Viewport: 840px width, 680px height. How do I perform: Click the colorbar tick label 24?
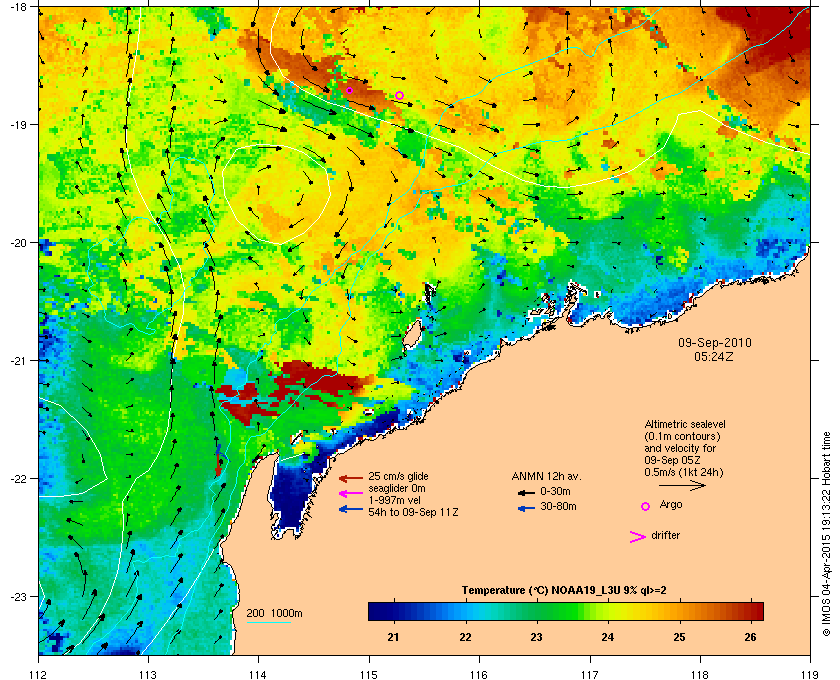tap(608, 637)
